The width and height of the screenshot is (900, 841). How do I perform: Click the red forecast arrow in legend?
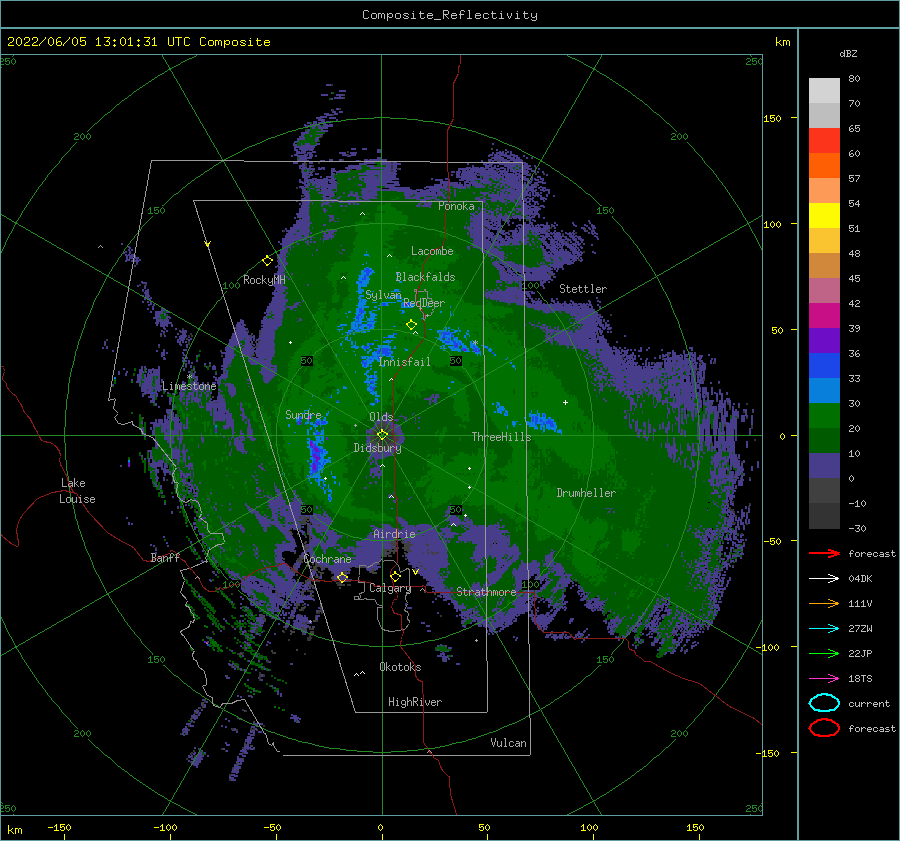824,553
